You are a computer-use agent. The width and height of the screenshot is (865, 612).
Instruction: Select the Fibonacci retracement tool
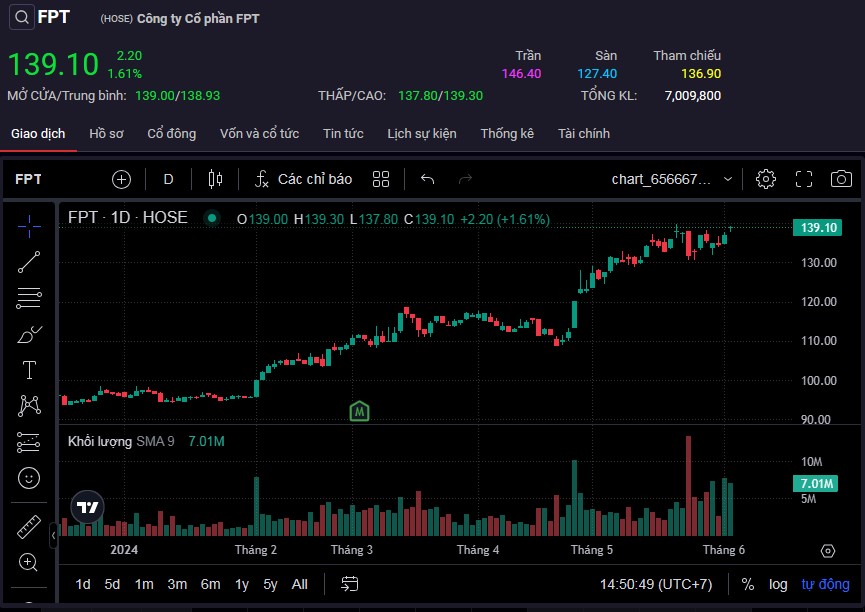29,298
